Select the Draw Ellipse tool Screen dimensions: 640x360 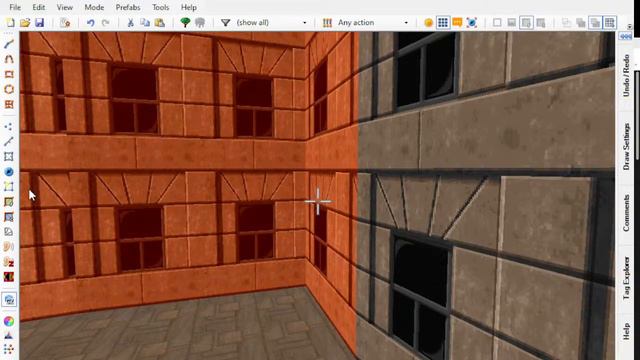tap(9, 89)
